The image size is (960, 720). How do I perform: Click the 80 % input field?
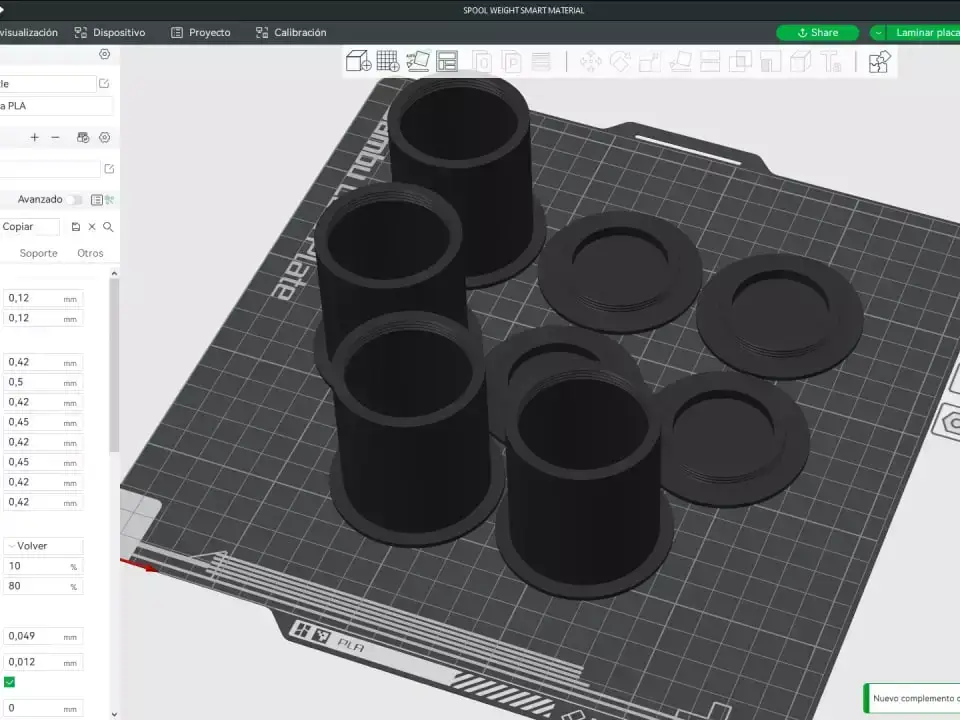tap(43, 586)
